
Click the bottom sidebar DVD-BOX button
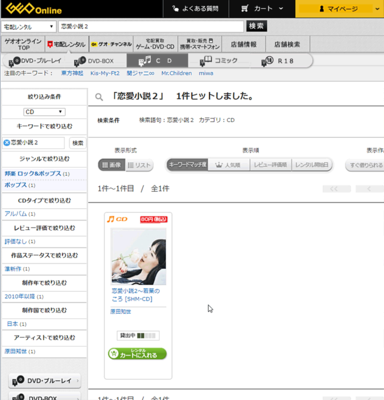coord(45,397)
